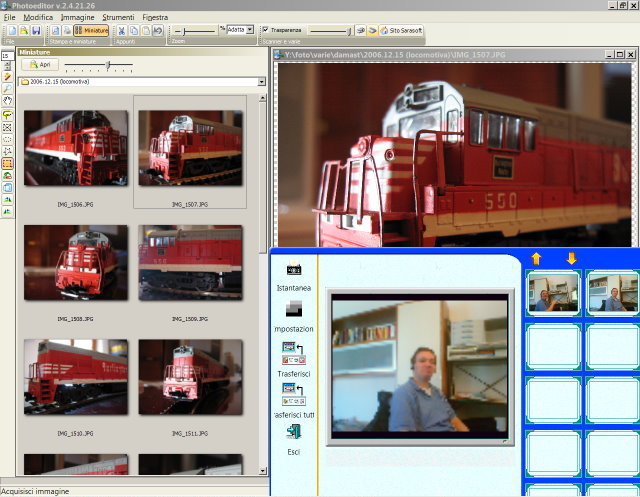The width and height of the screenshot is (640, 497).
Task: Click the Trasferisci transfer icon
Action: pyautogui.click(x=294, y=353)
